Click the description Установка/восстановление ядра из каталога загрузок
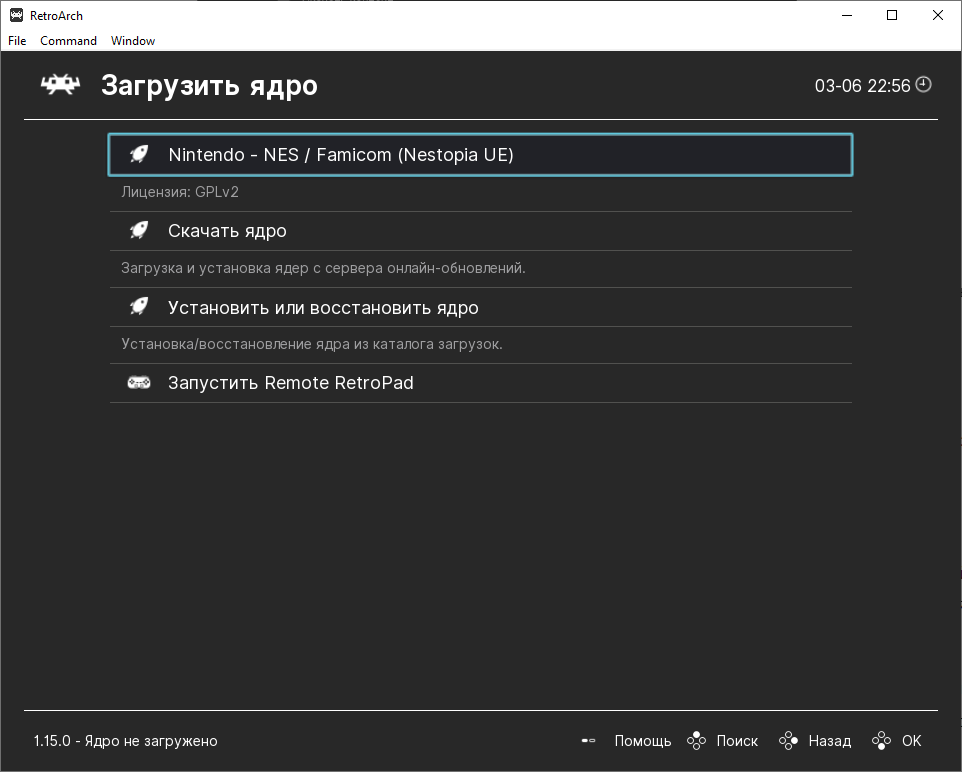 [312, 344]
